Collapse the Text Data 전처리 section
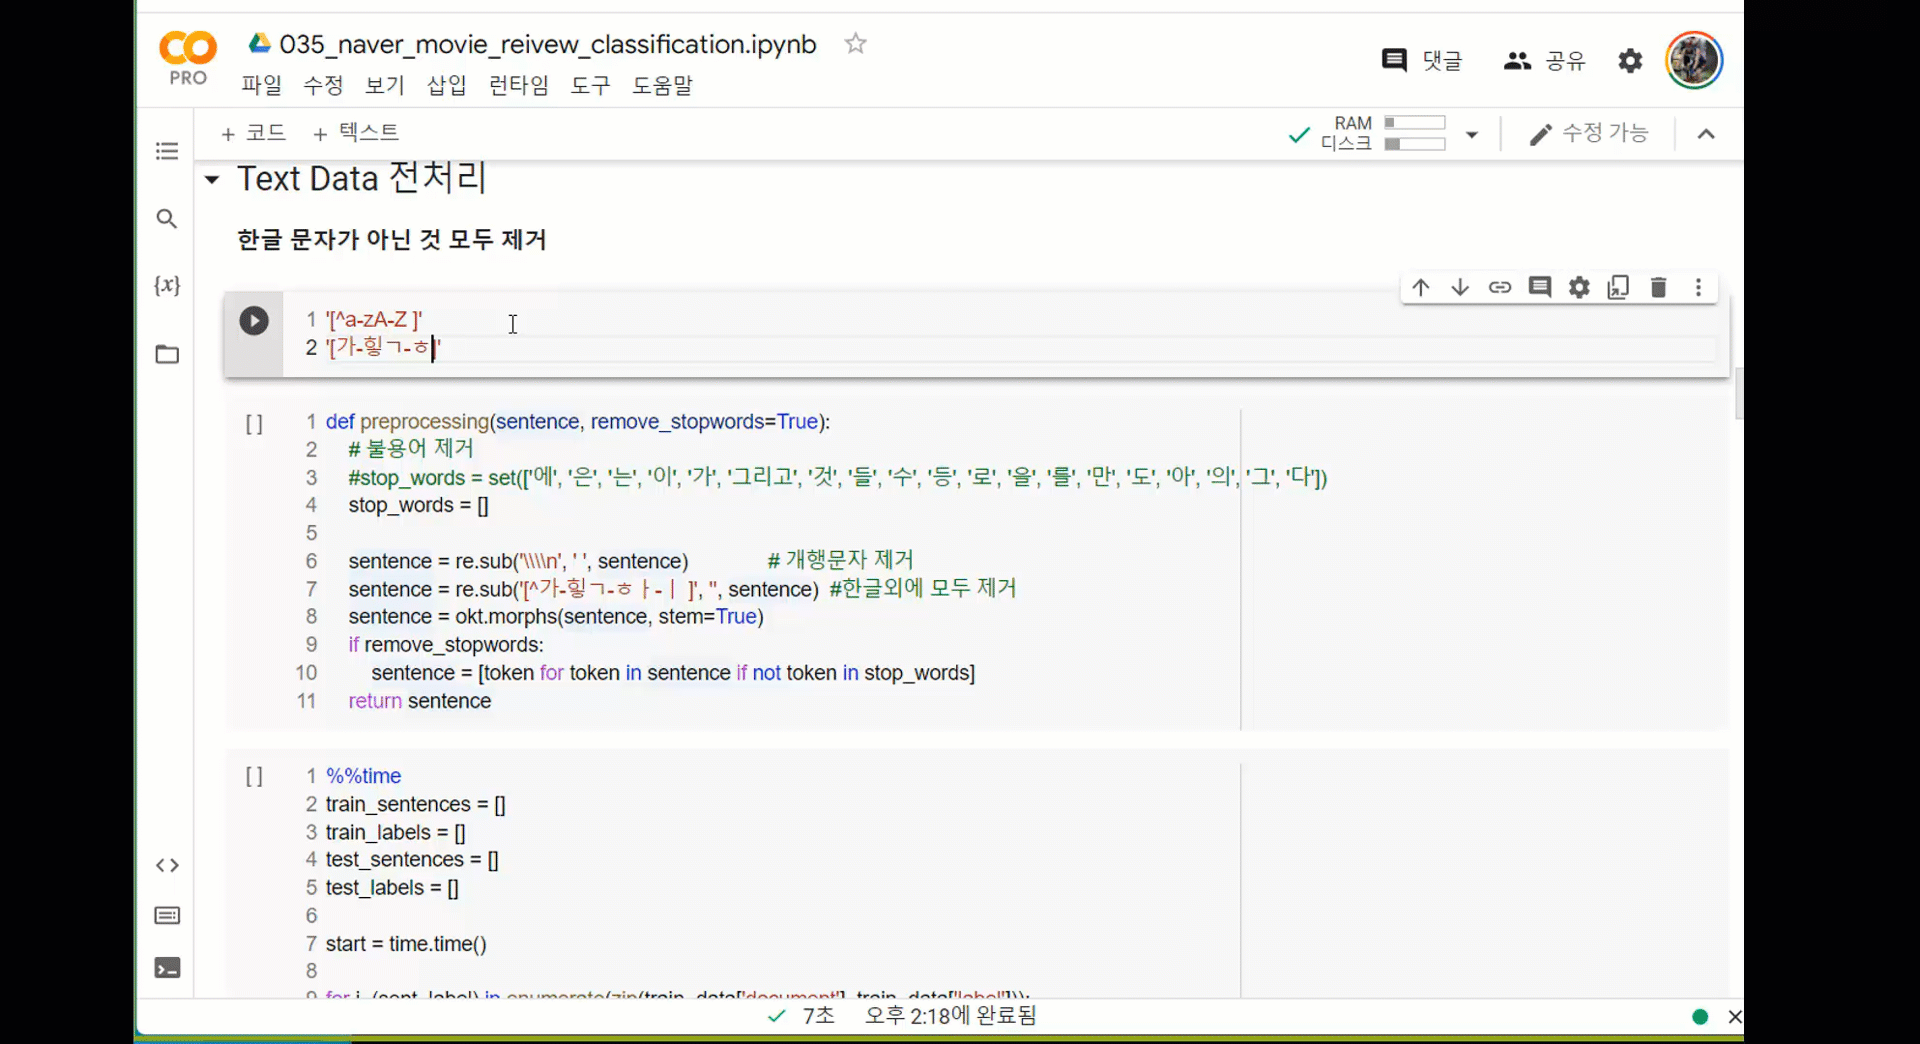The image size is (1920, 1044). (x=212, y=180)
